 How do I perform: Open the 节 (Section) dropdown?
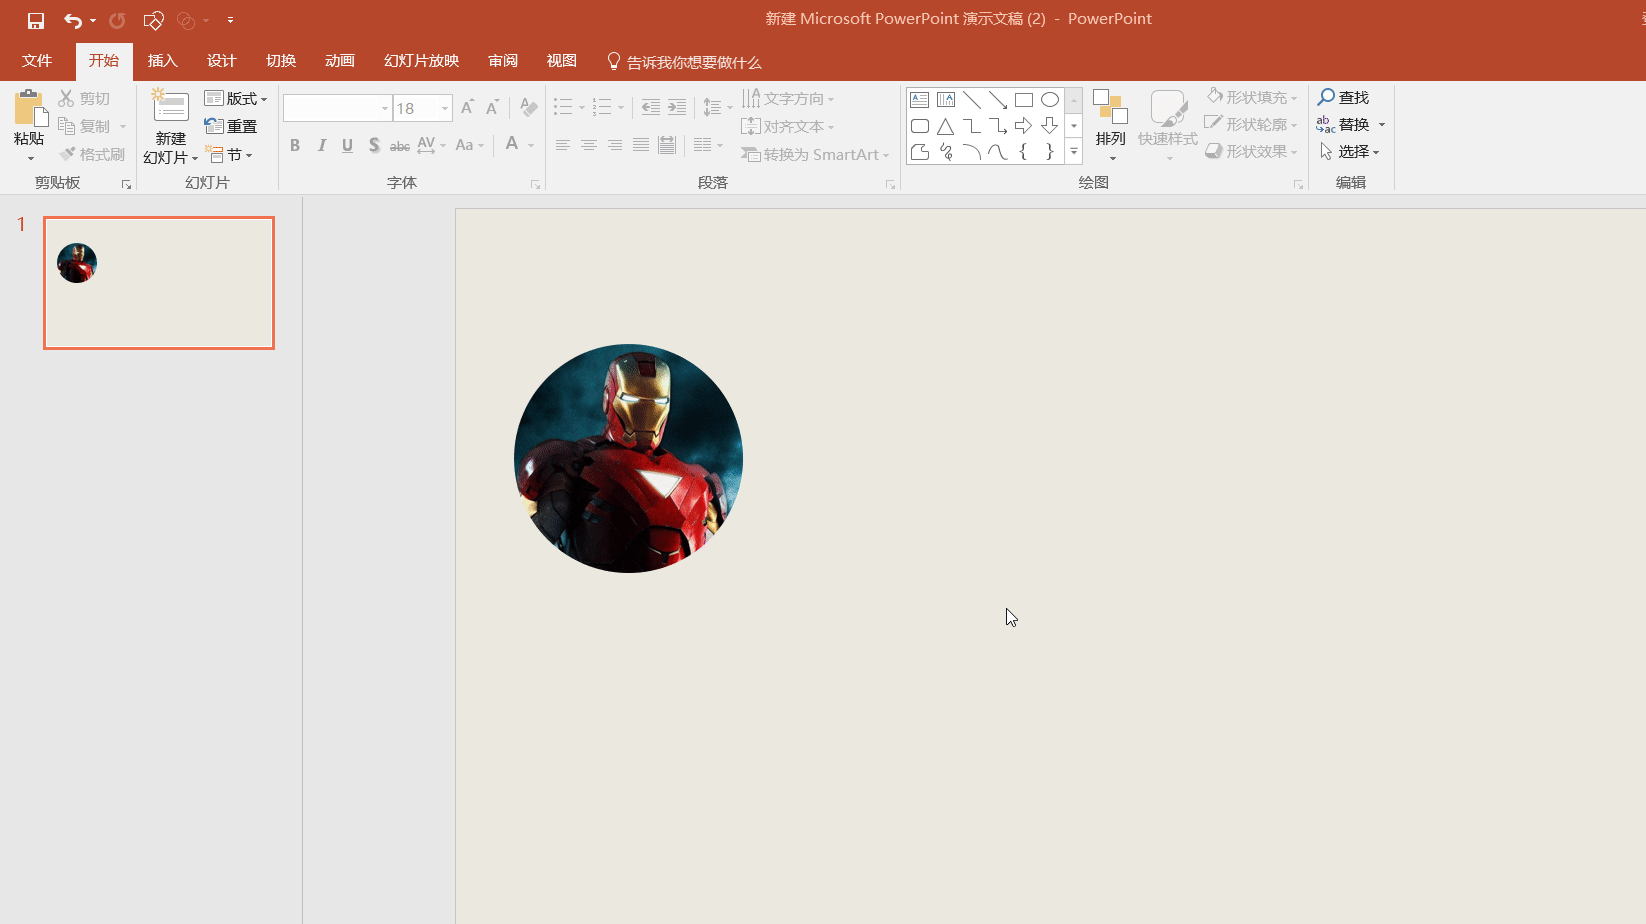229,155
